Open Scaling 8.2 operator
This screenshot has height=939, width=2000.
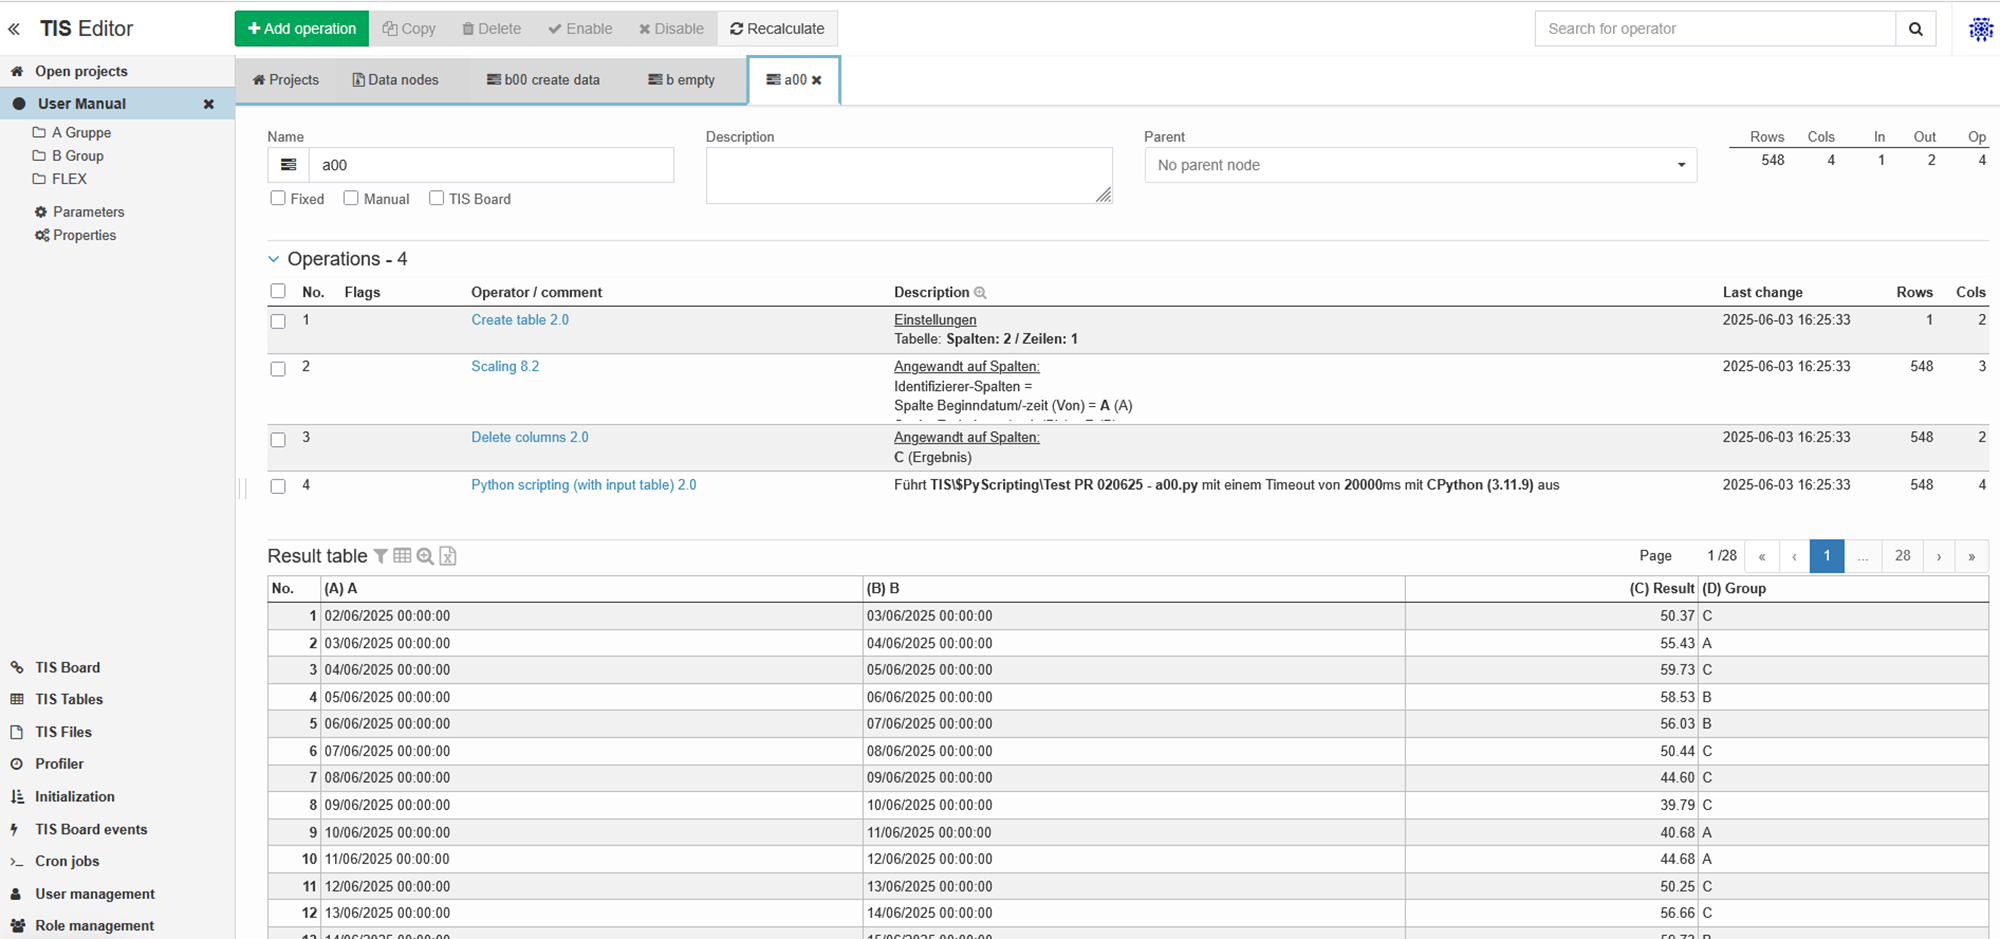tap(505, 367)
